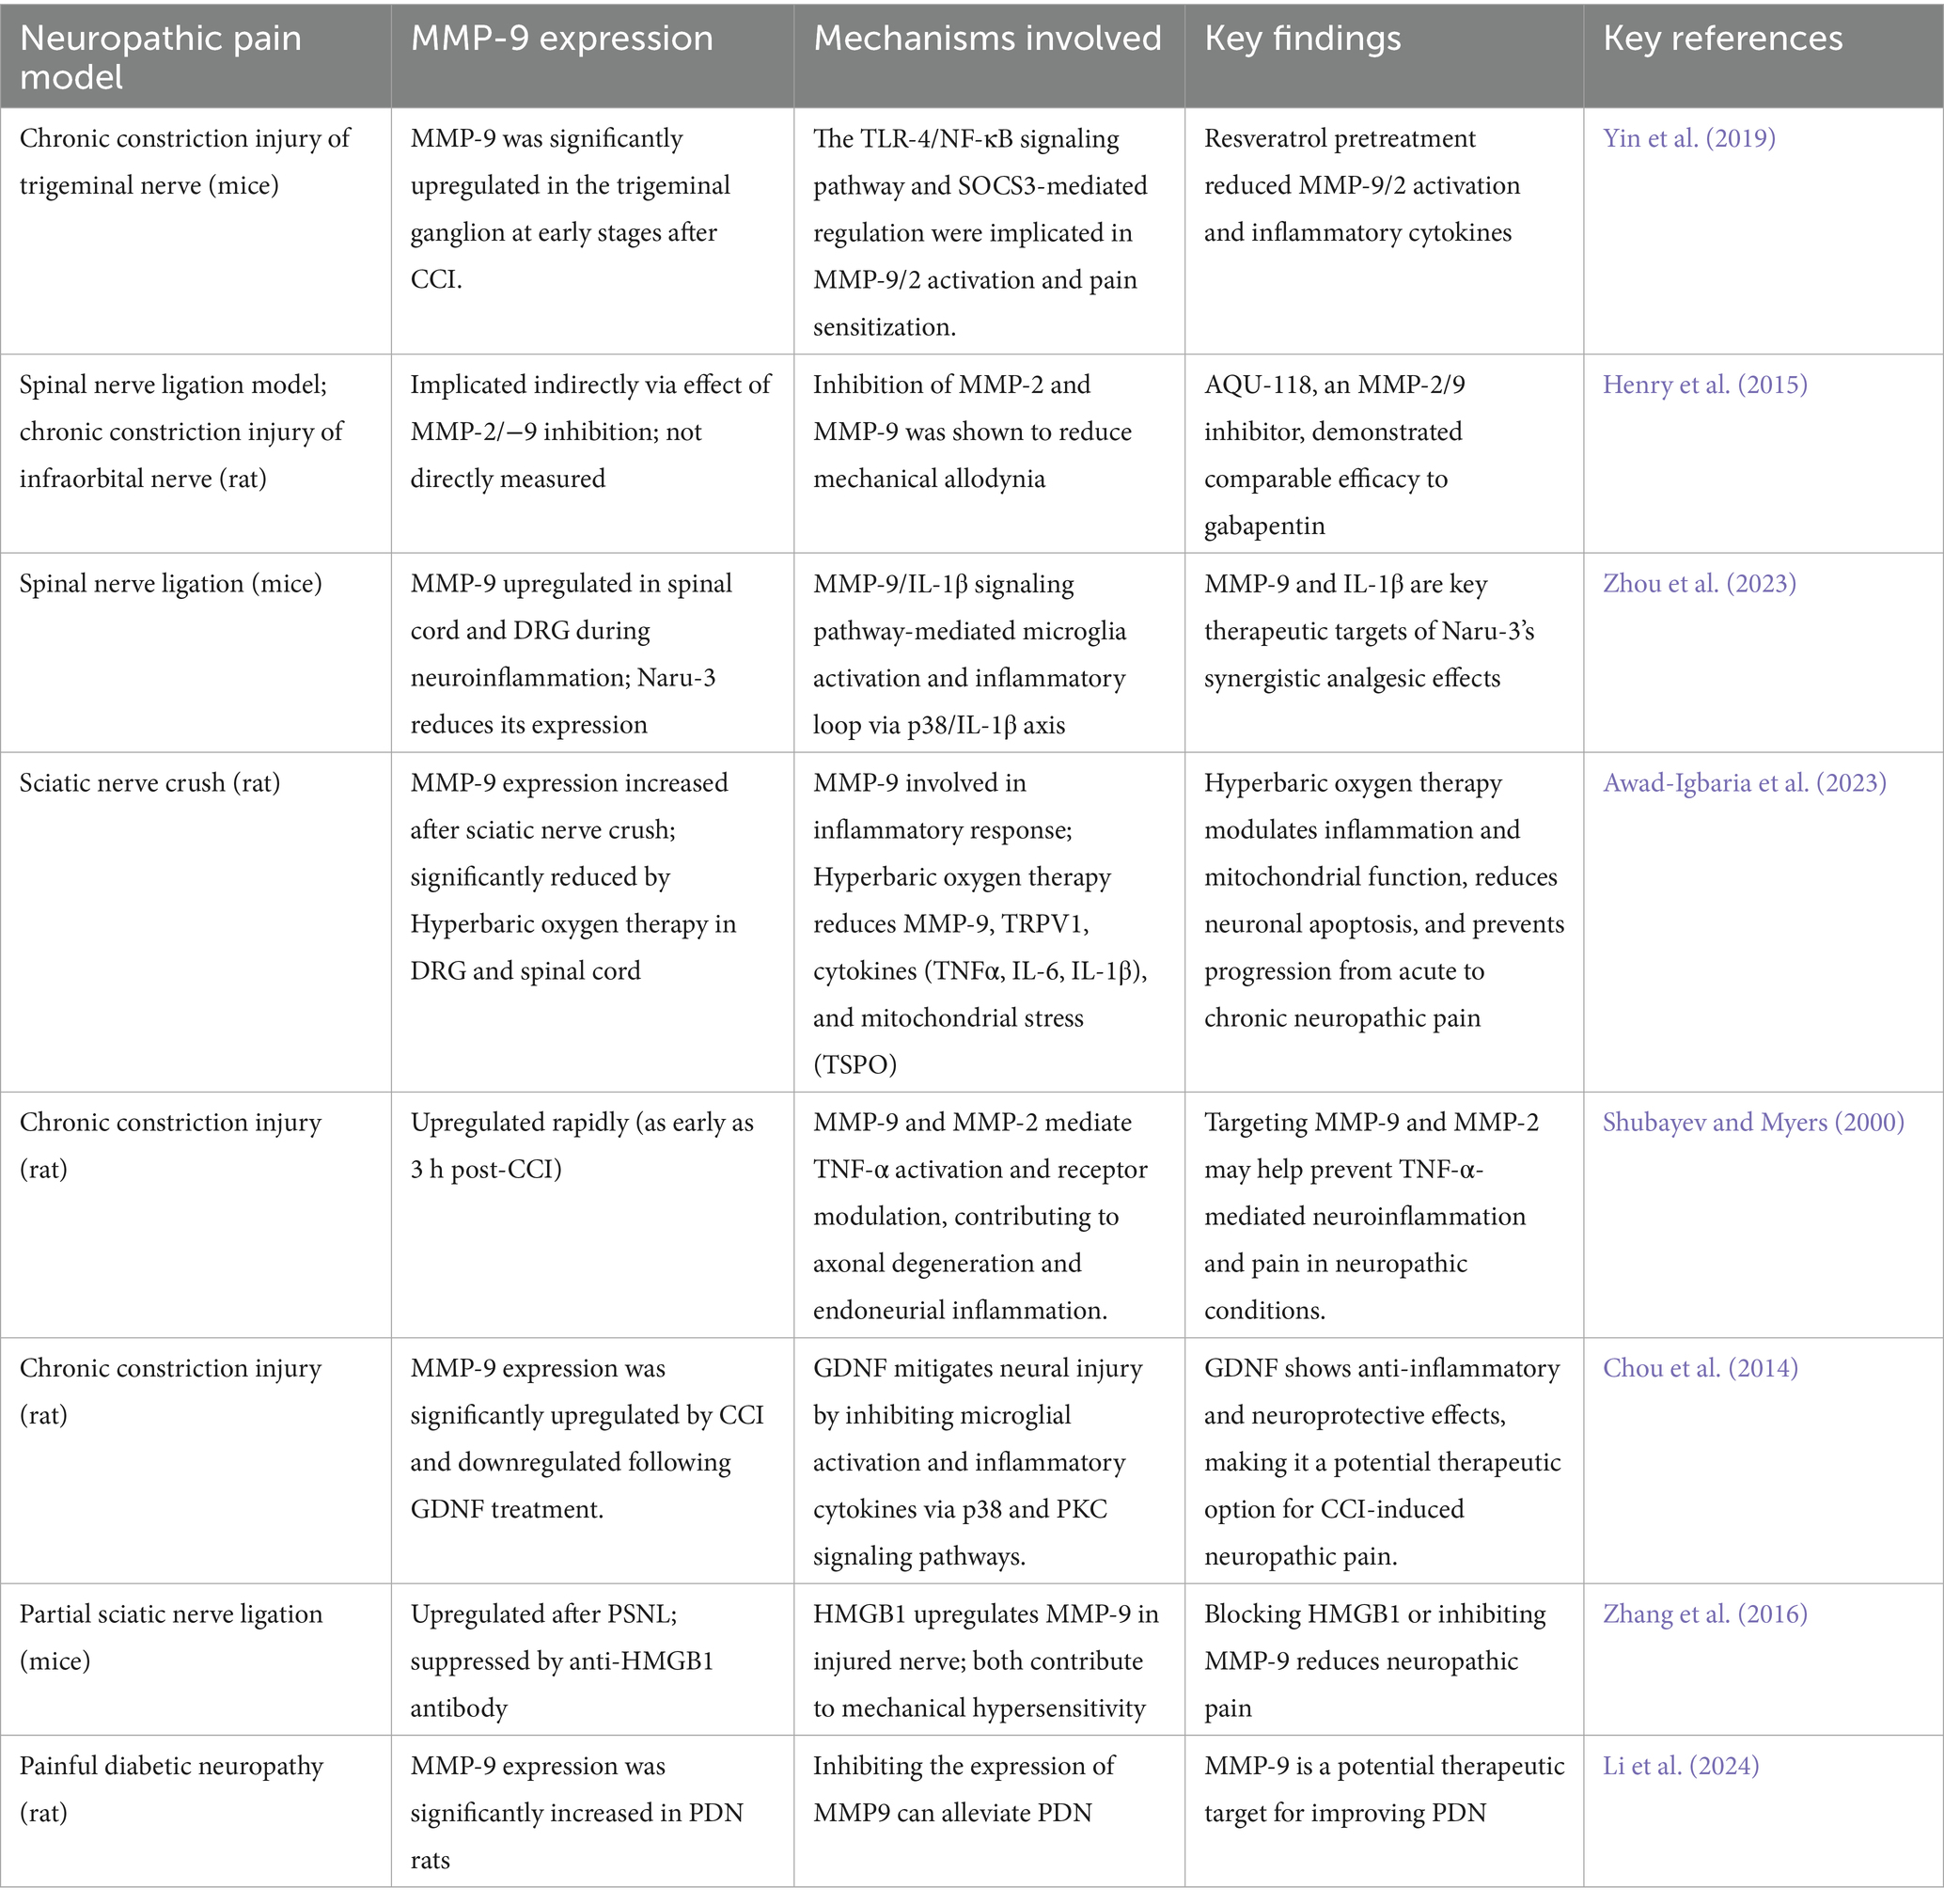Select the Spinal nerve ligation (mice) cell
This screenshot has height=1904, width=1944.
[x=171, y=584]
